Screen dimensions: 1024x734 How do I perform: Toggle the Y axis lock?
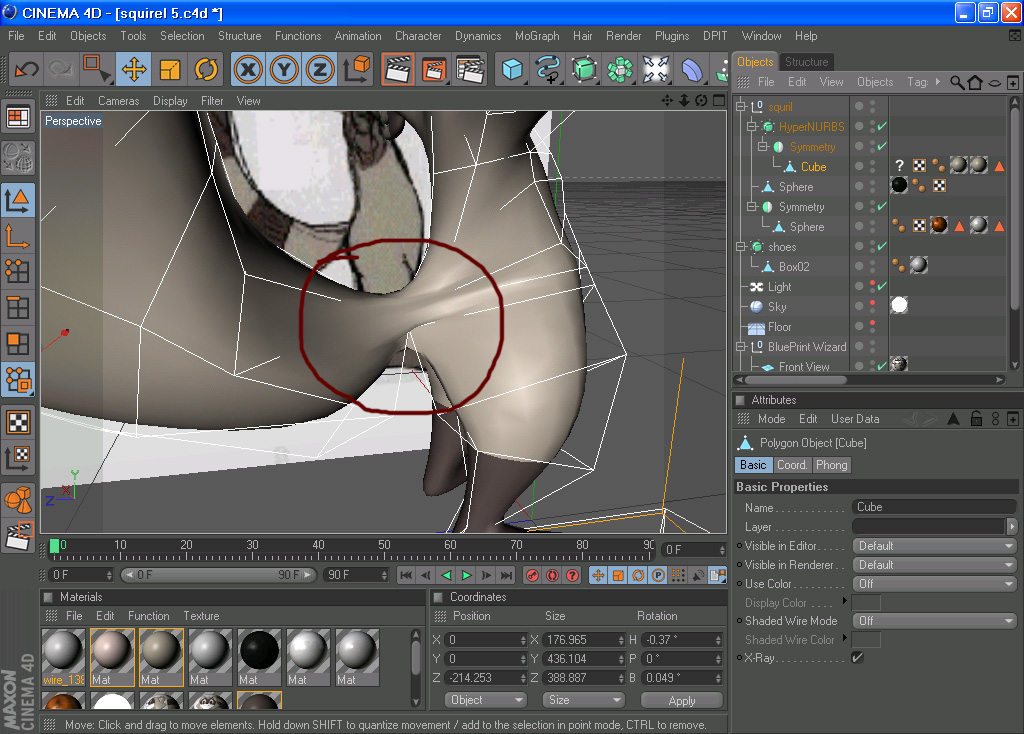284,69
